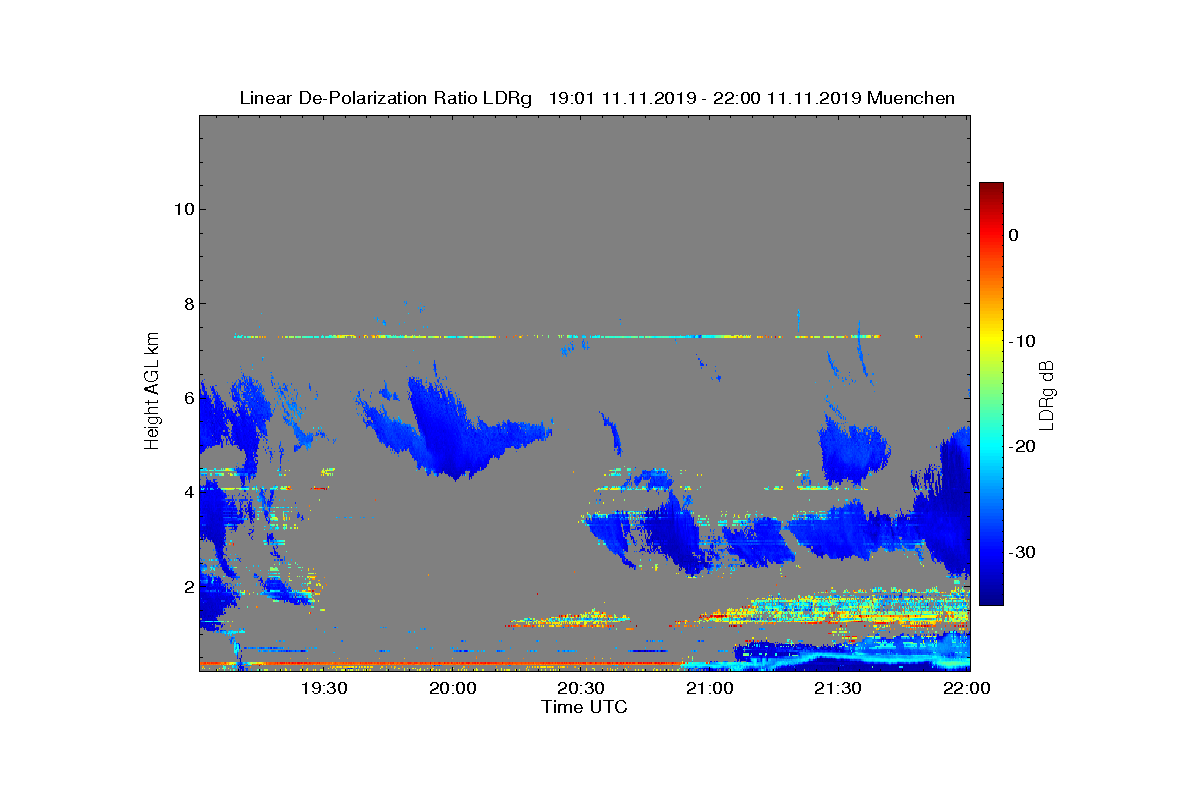Viewport: 1200px width, 800px height.
Task: Click the yellow -10 dB colorbar region
Action: pos(991,341)
